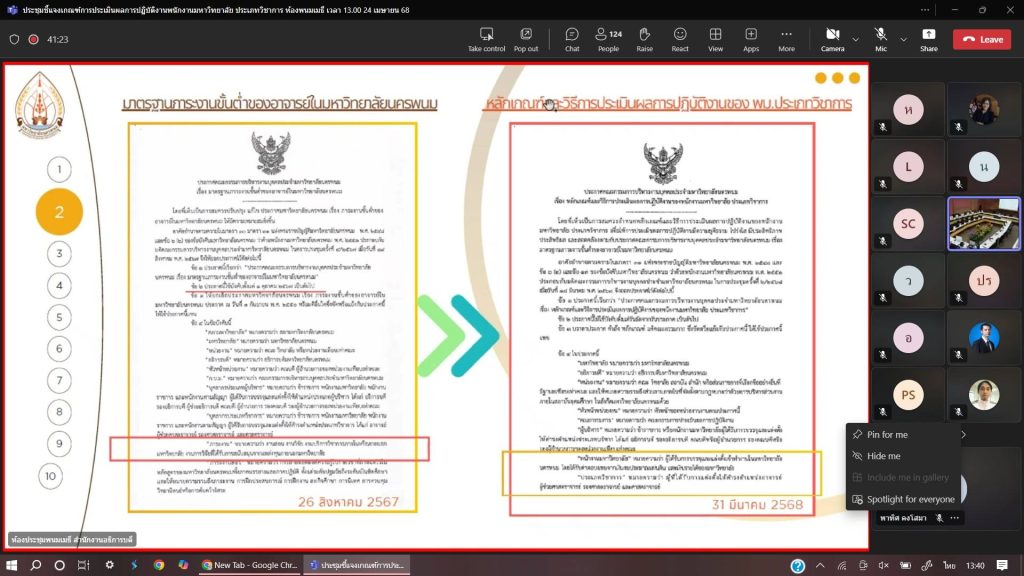Switch to New Tab - Google Chrome window

tap(249, 565)
